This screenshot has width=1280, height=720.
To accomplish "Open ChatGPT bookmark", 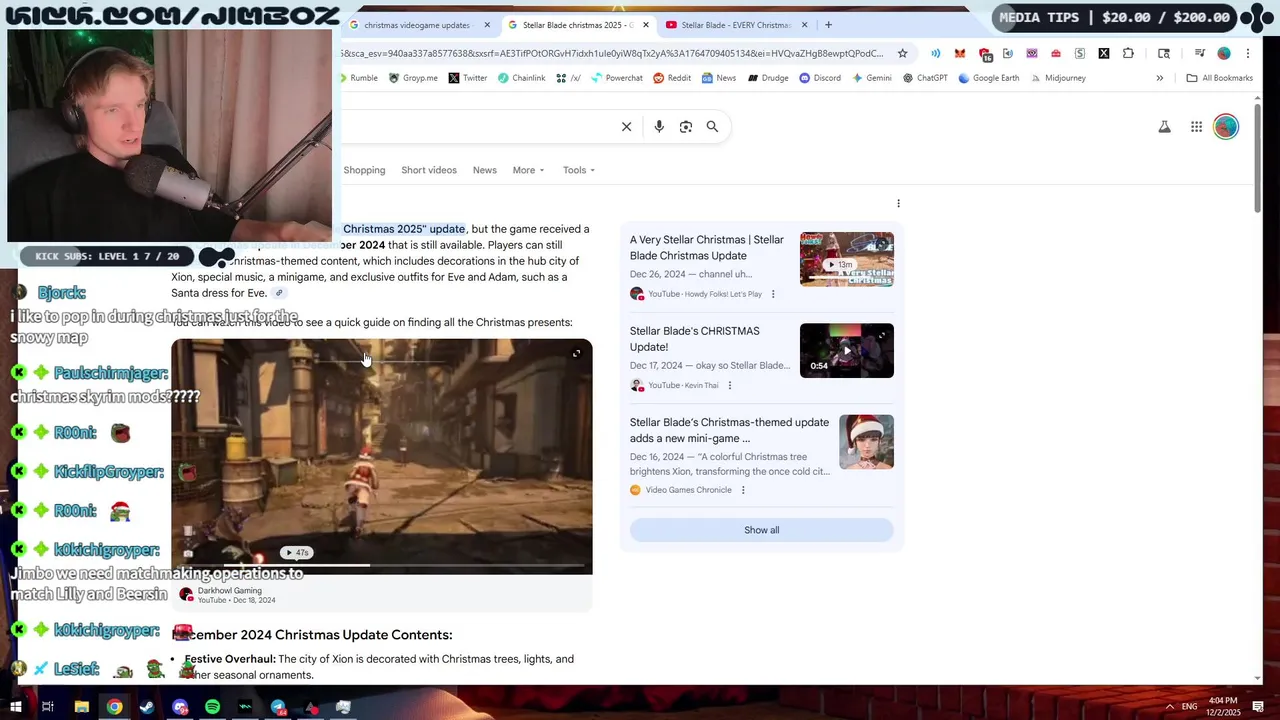I will (924, 78).
